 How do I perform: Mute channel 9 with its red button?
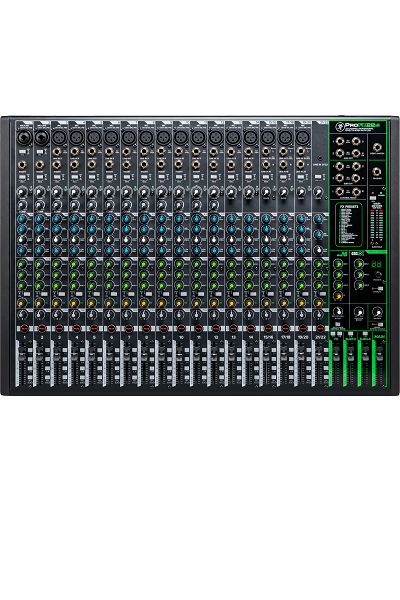coord(163,328)
